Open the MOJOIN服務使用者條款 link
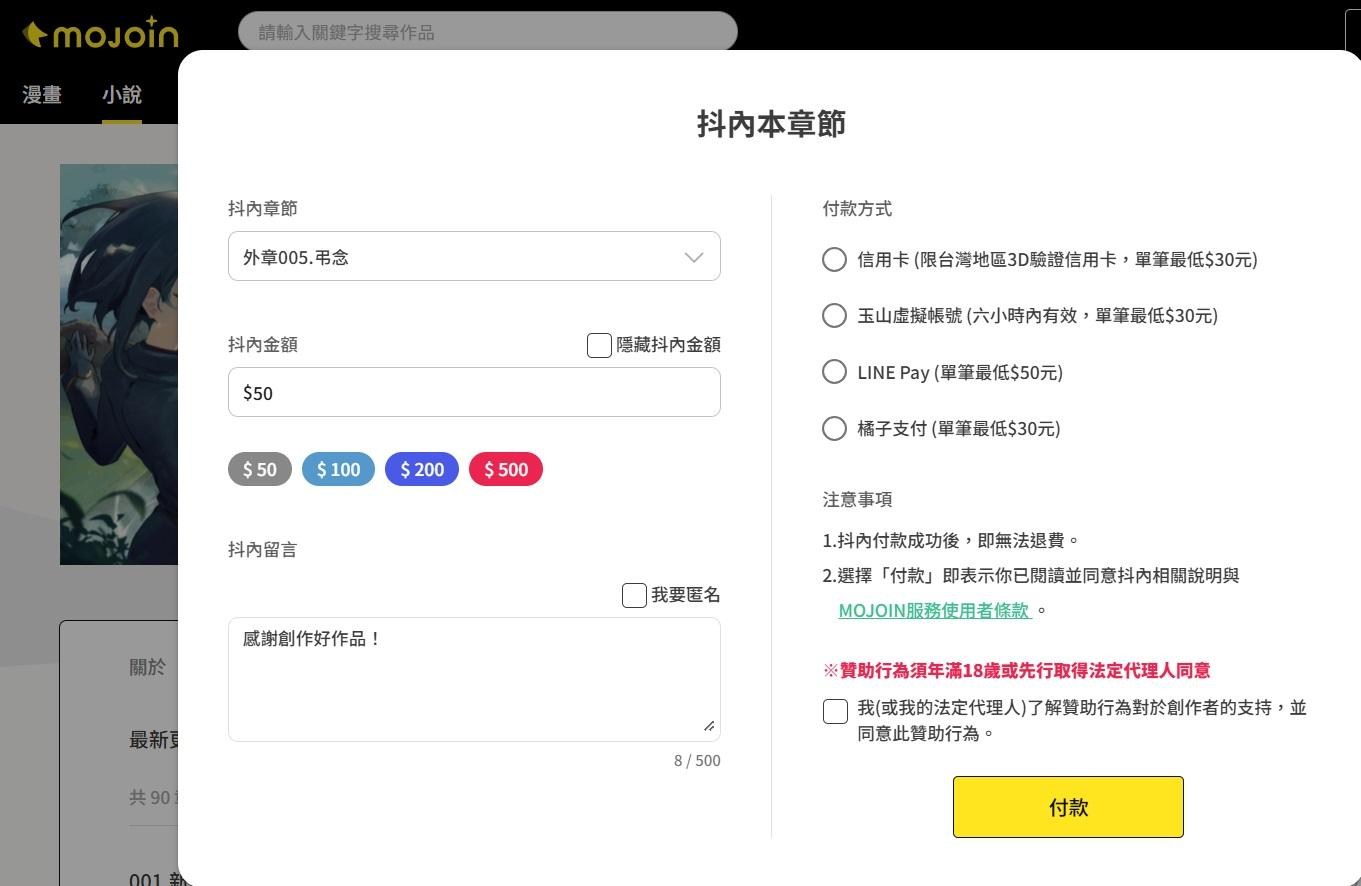Viewport: 1361px width, 886px height. pos(934,610)
